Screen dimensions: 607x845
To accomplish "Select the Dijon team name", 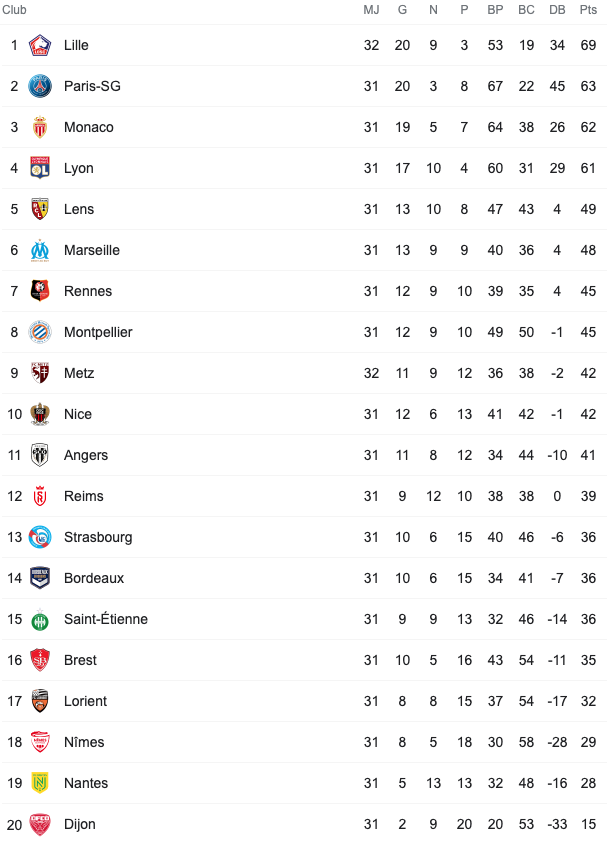I will tap(79, 824).
